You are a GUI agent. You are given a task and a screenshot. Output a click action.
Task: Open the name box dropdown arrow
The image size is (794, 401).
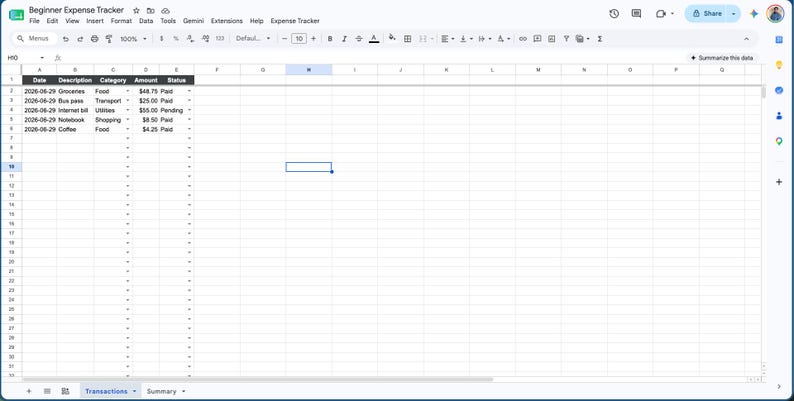pyautogui.click(x=42, y=58)
